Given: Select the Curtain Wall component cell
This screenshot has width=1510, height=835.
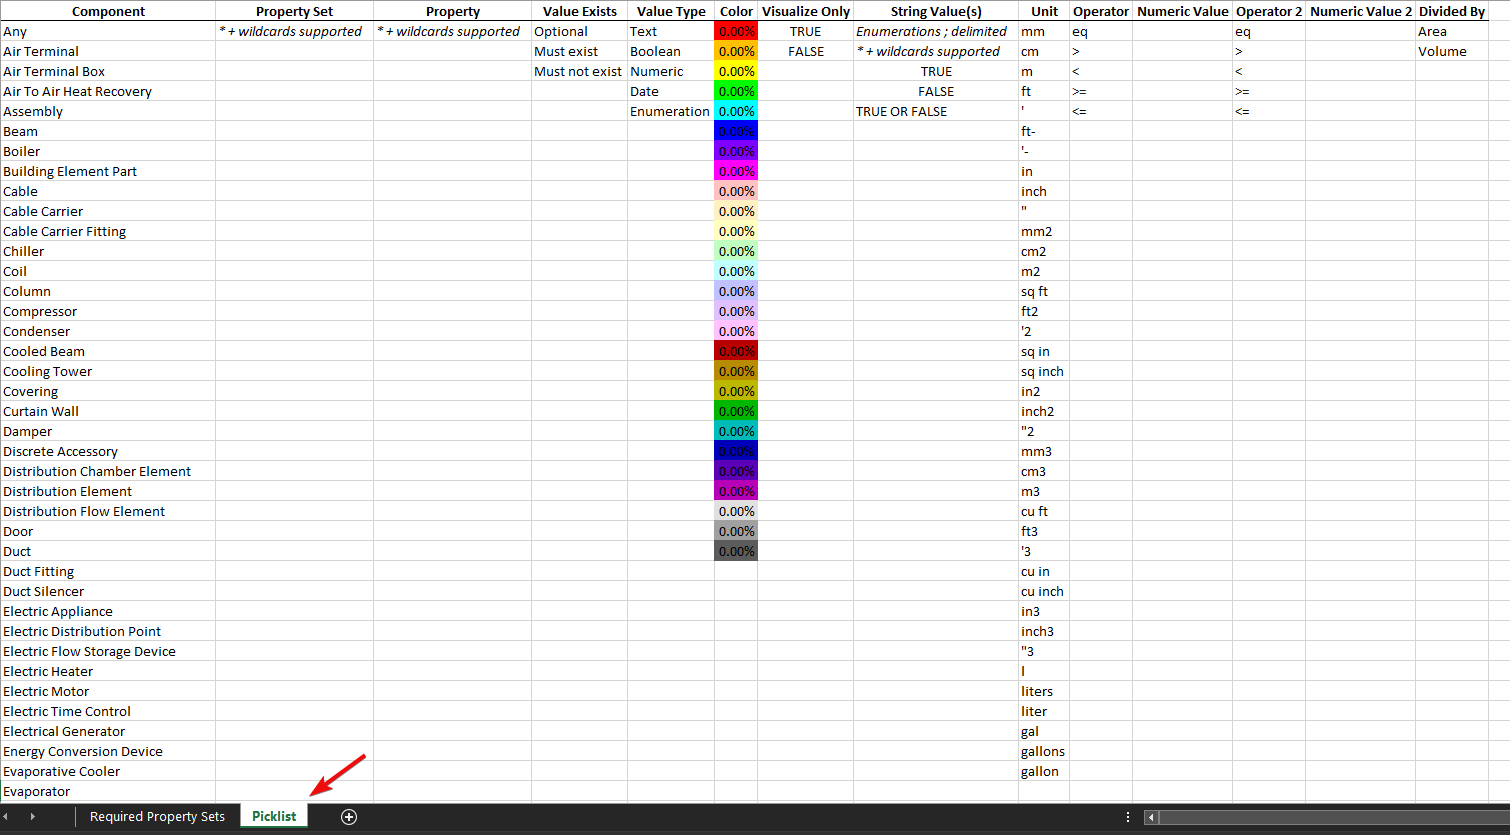Looking at the screenshot, I should (x=108, y=411).
